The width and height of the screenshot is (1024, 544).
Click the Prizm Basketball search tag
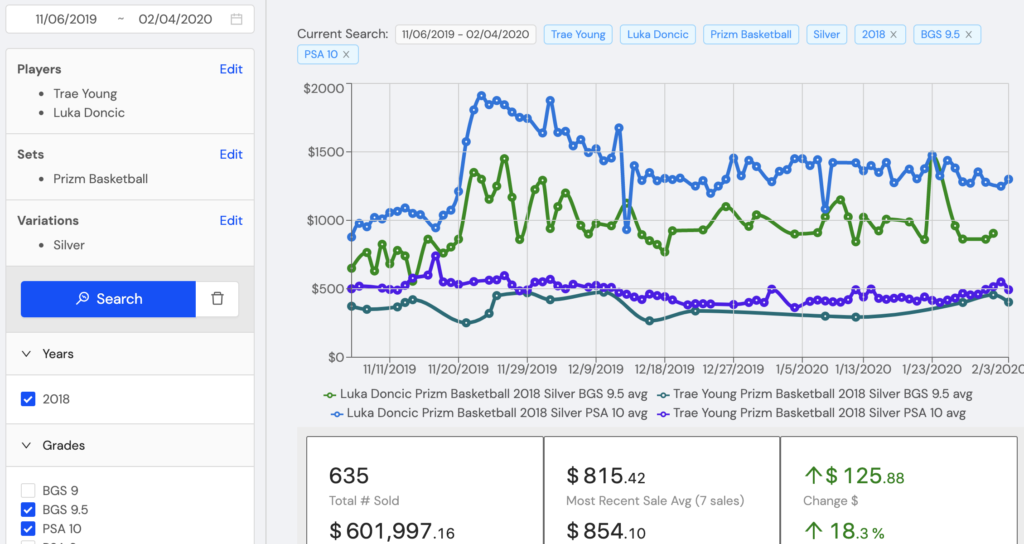point(751,35)
